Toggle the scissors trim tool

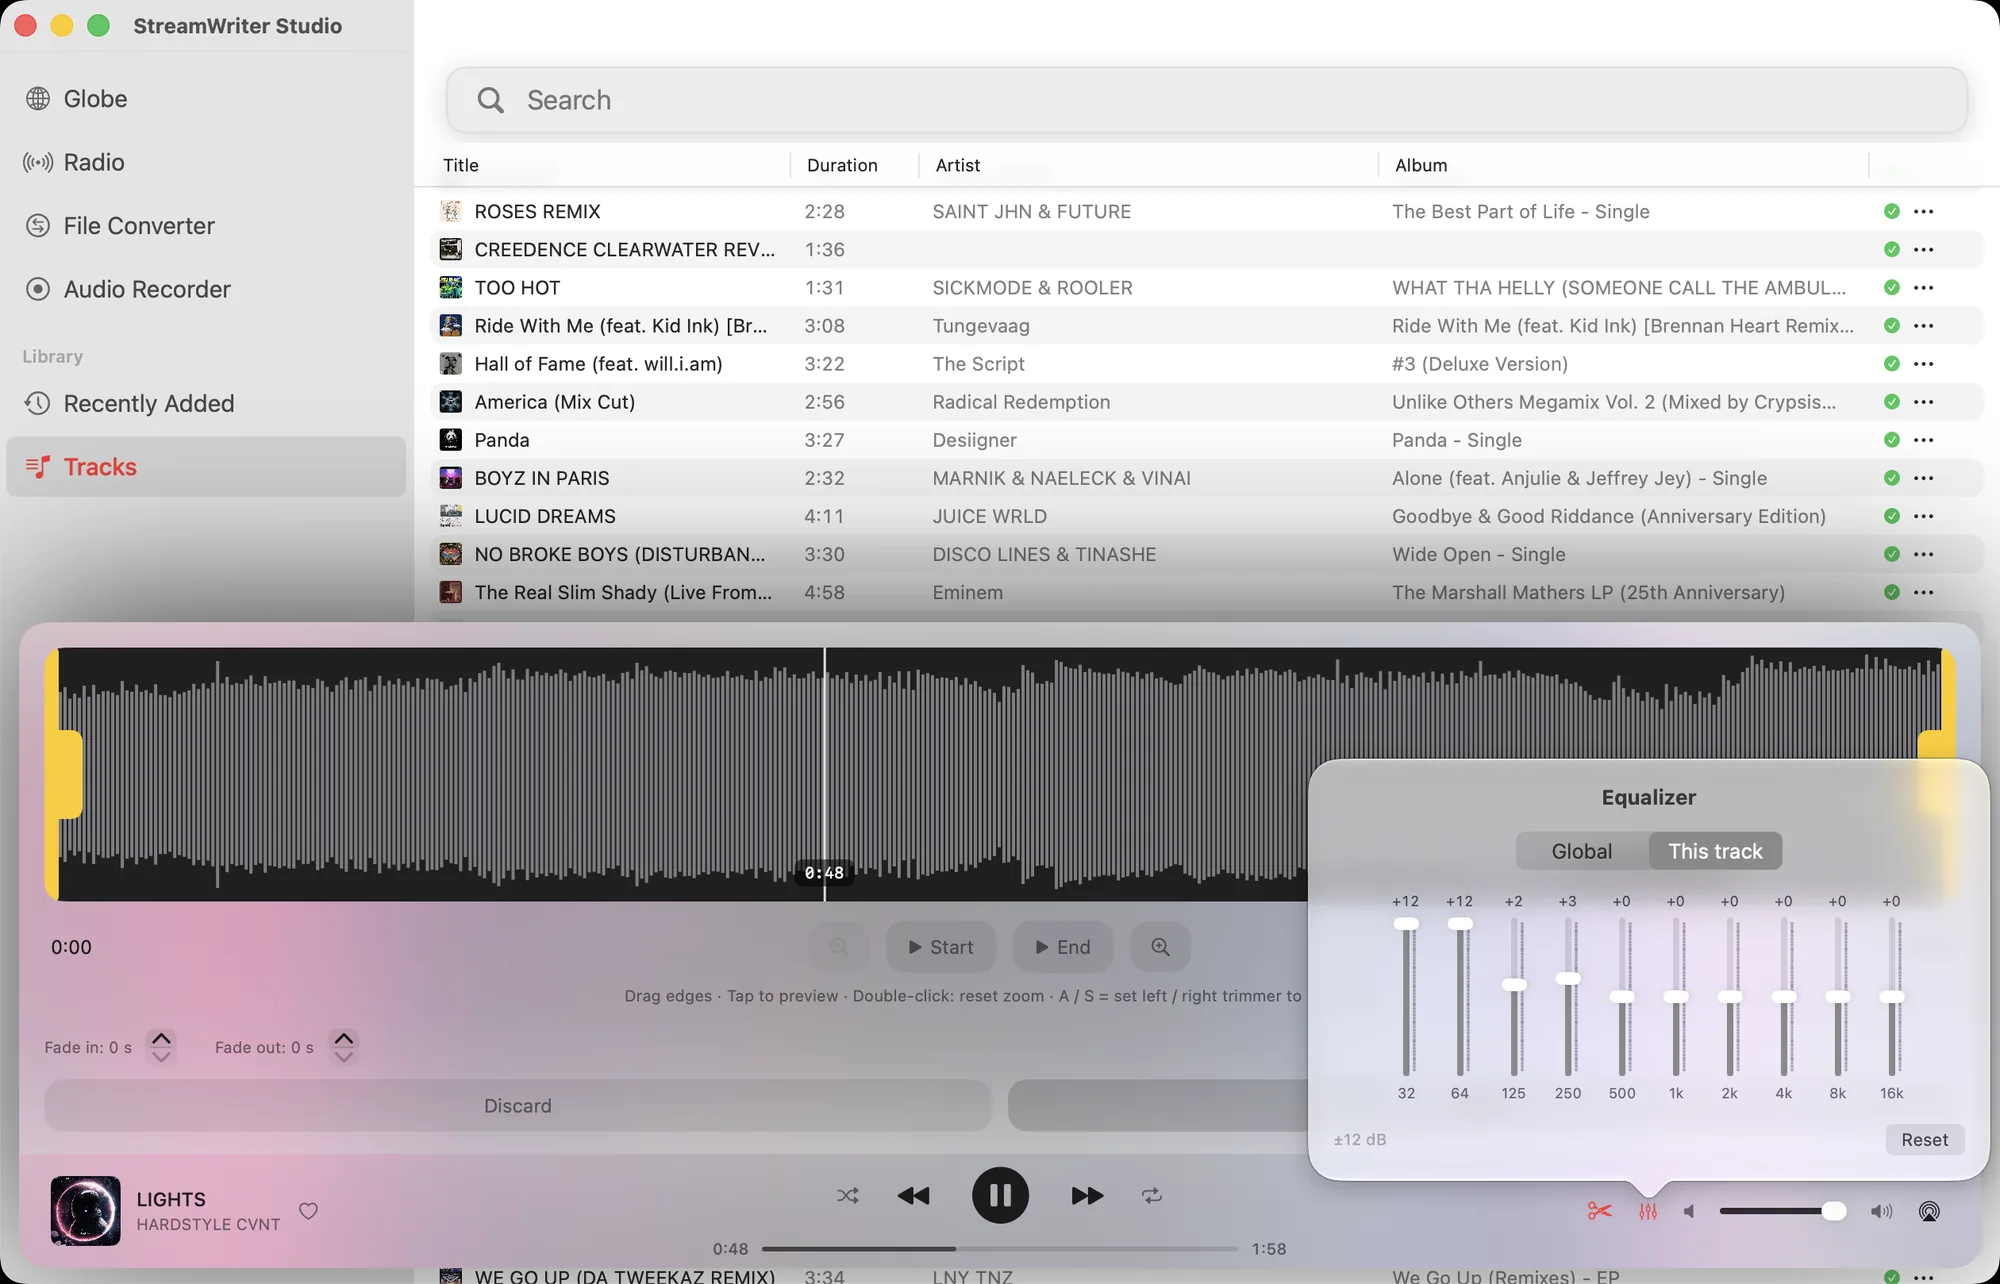tap(1599, 1212)
